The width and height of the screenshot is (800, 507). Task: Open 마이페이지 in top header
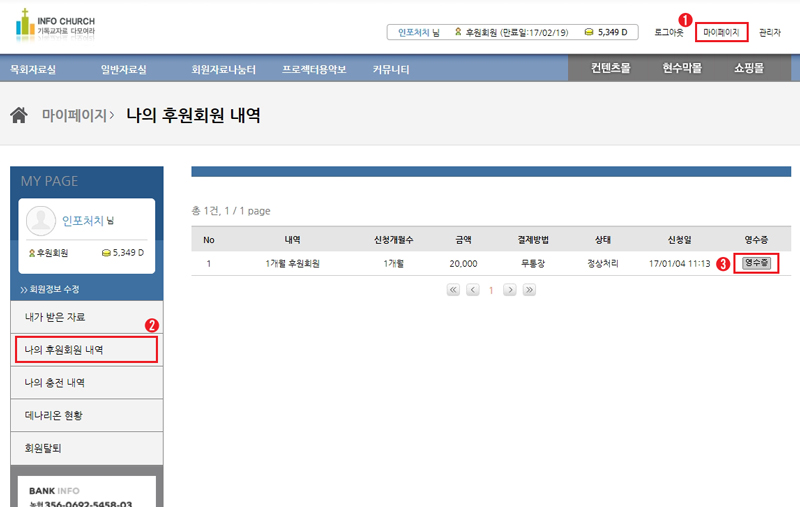click(721, 33)
